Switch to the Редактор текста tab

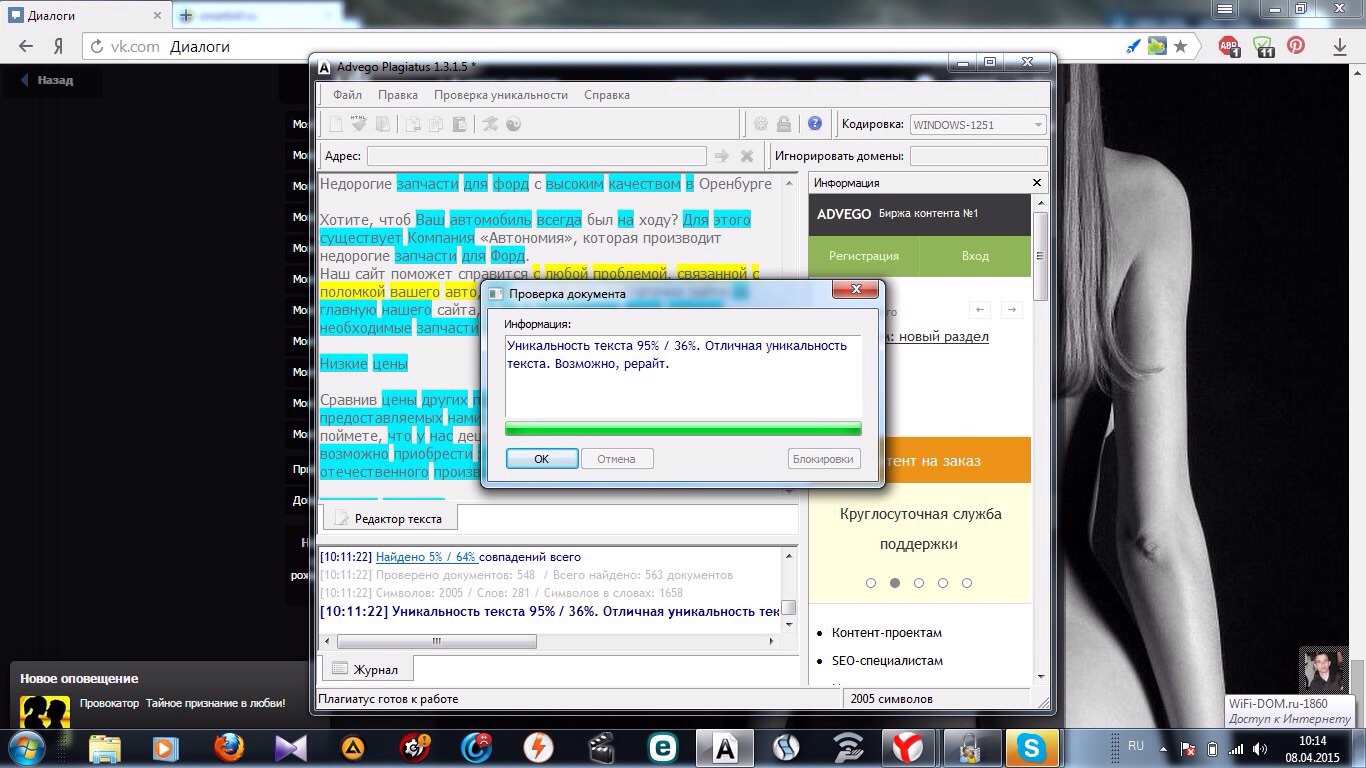click(388, 518)
